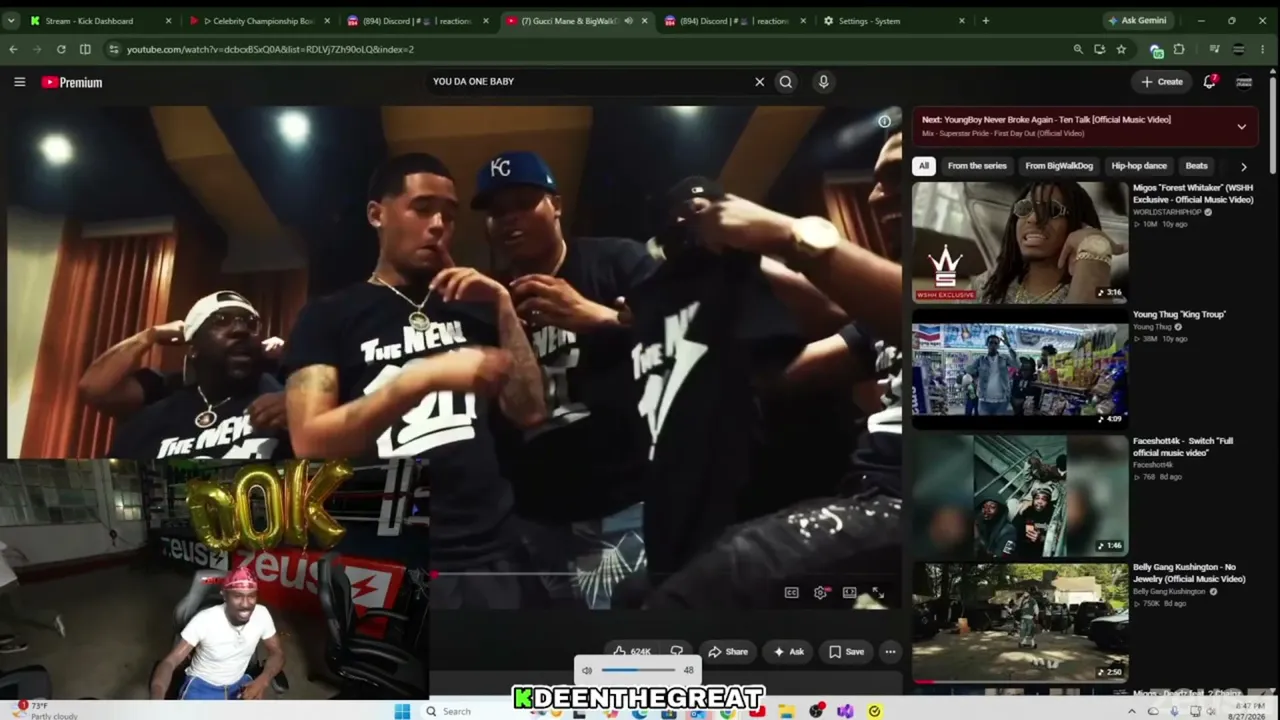Open the Migos "Forest Whitaker" title link
The image size is (1280, 720).
click(x=1193, y=193)
